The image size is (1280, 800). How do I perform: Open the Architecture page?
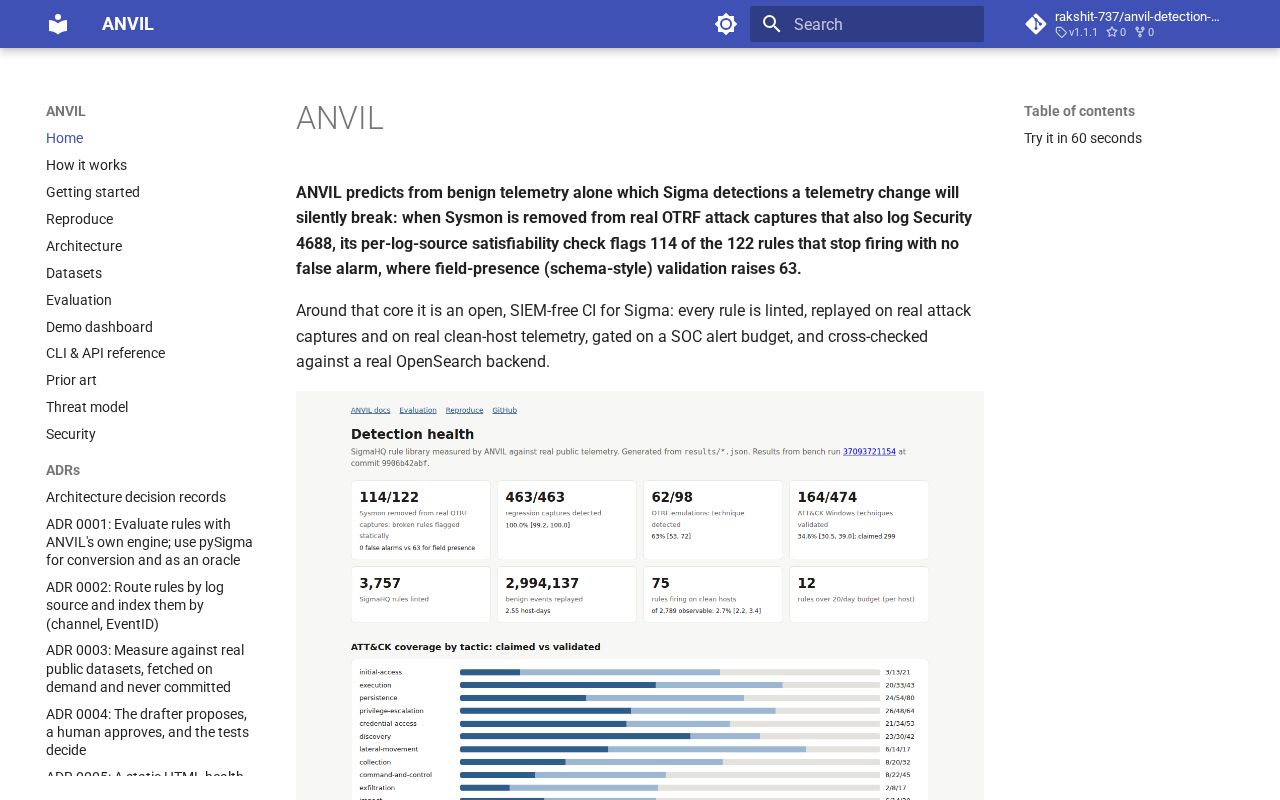coord(84,246)
